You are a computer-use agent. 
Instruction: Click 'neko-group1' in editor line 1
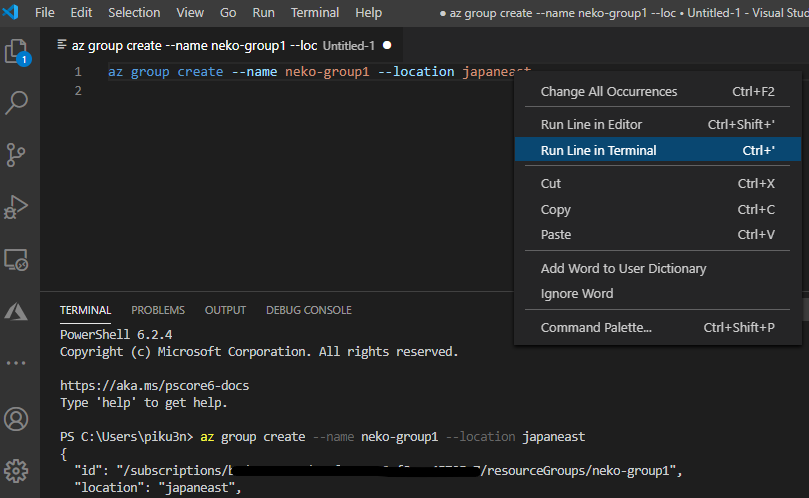point(327,71)
